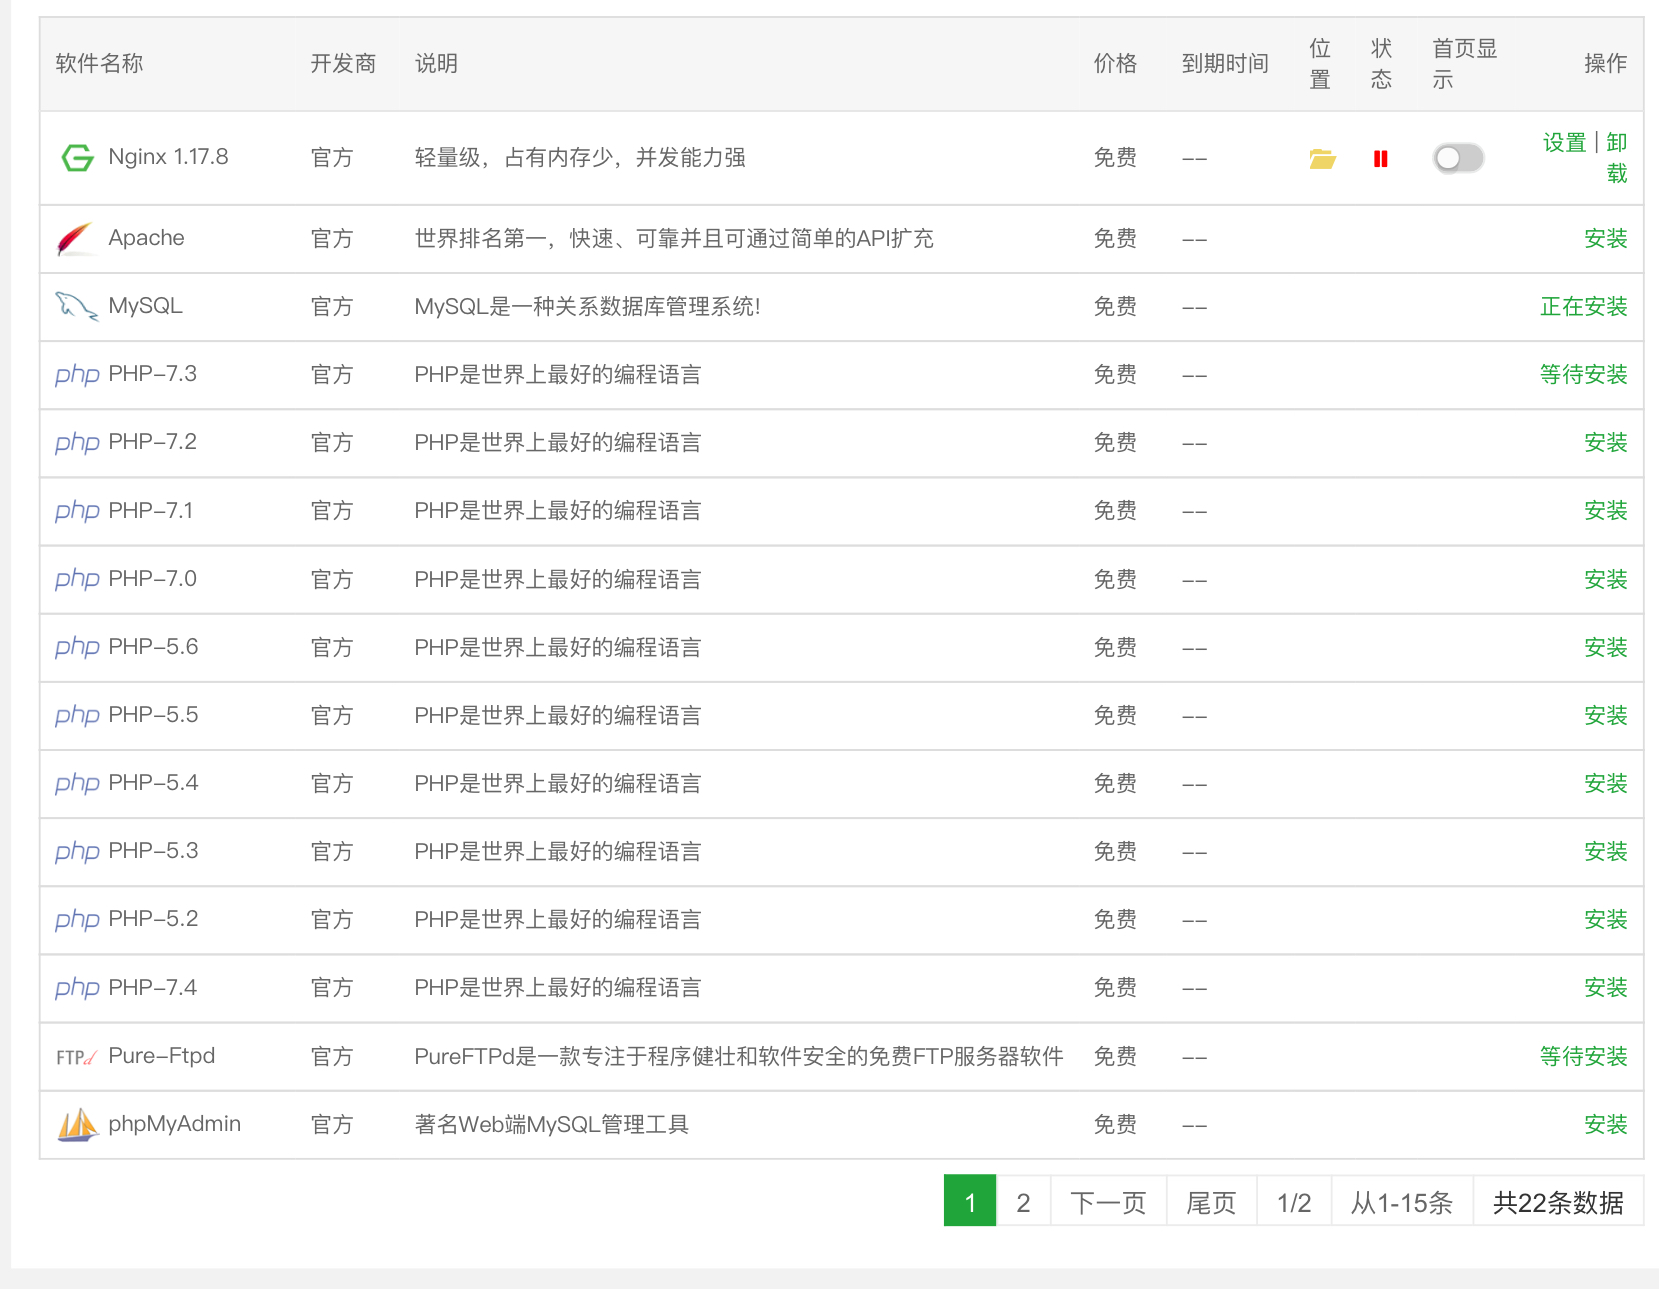Click the 状态 column header
Viewport: 1659px width, 1289px height.
point(1381,64)
